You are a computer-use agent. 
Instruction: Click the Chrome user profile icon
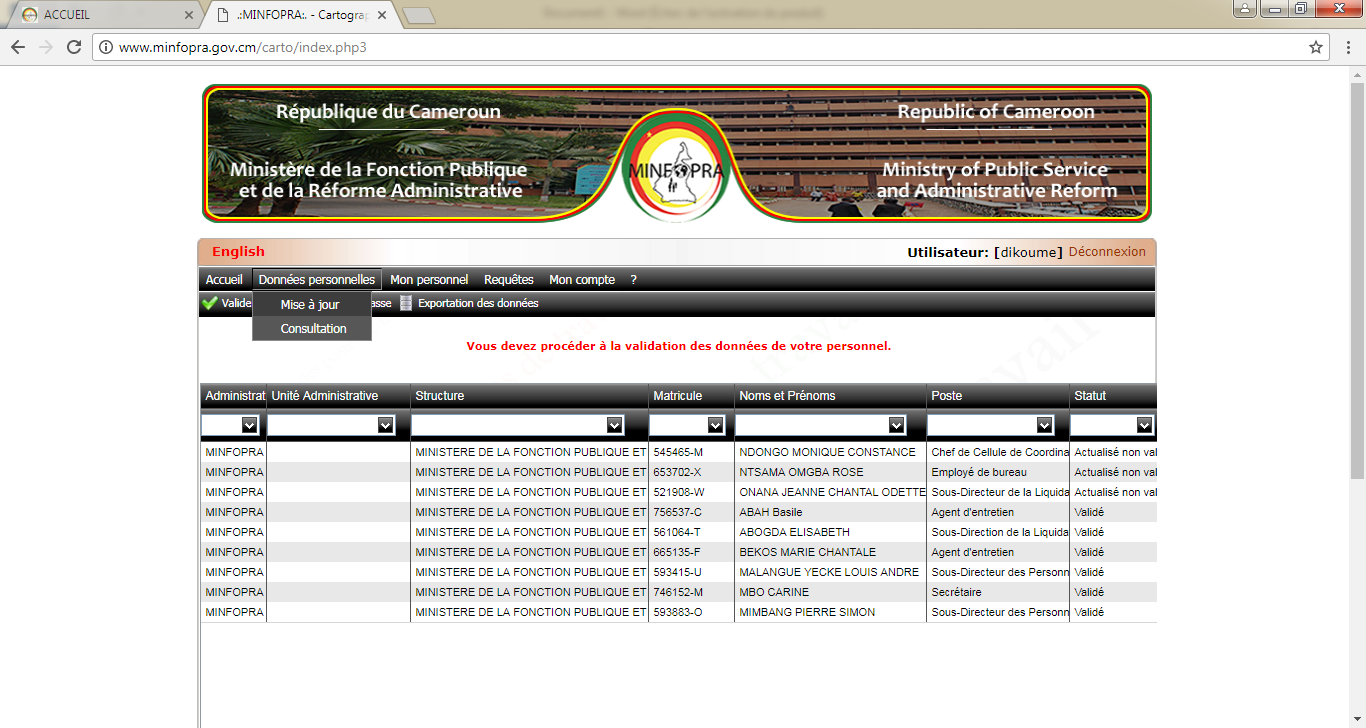tap(1245, 9)
